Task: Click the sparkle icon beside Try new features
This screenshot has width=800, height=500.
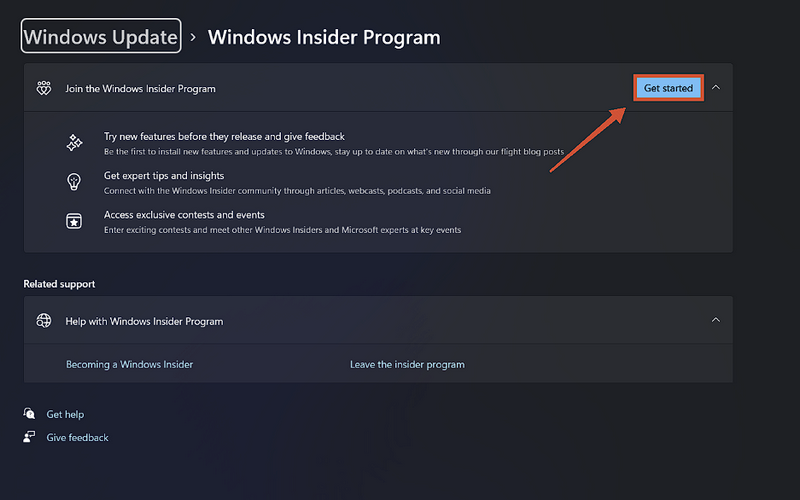Action: coord(74,143)
